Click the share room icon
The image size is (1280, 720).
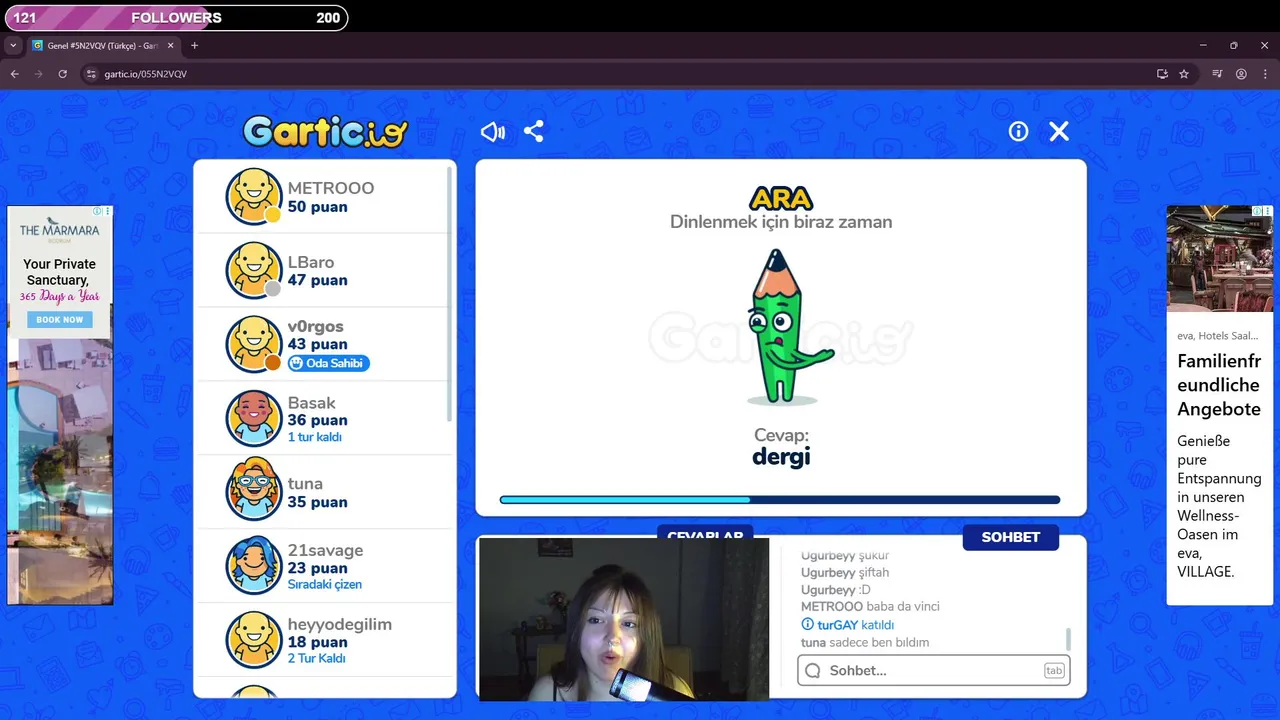click(534, 131)
